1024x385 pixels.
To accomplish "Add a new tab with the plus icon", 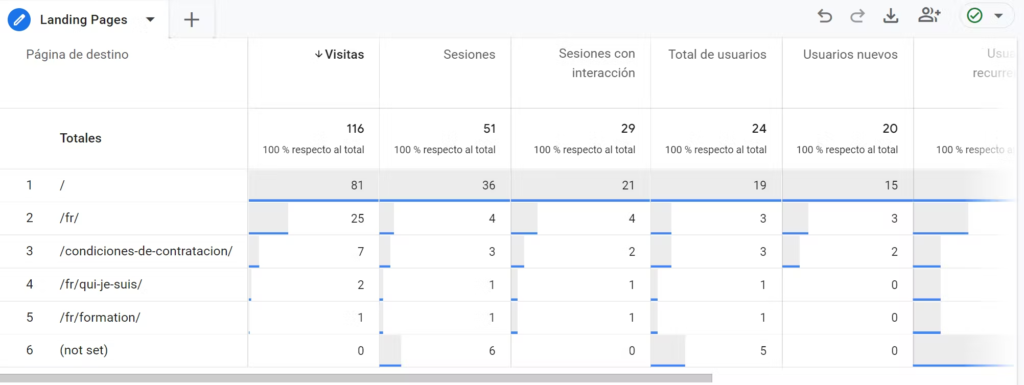I will click(x=191, y=20).
